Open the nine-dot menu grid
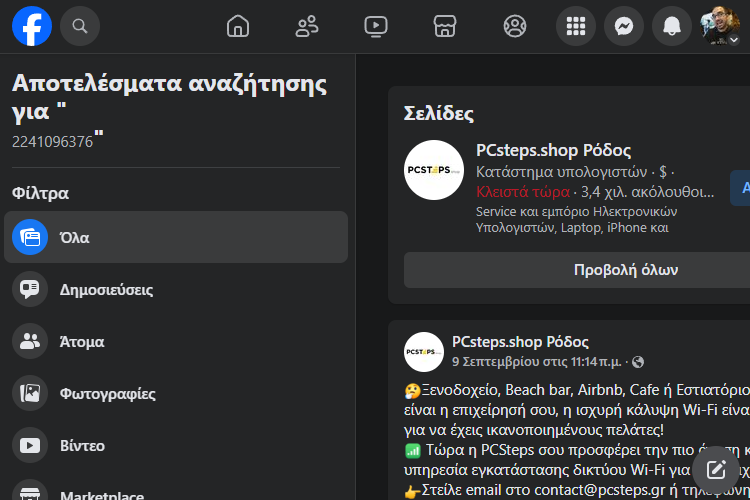The image size is (750, 500). pyautogui.click(x=576, y=26)
